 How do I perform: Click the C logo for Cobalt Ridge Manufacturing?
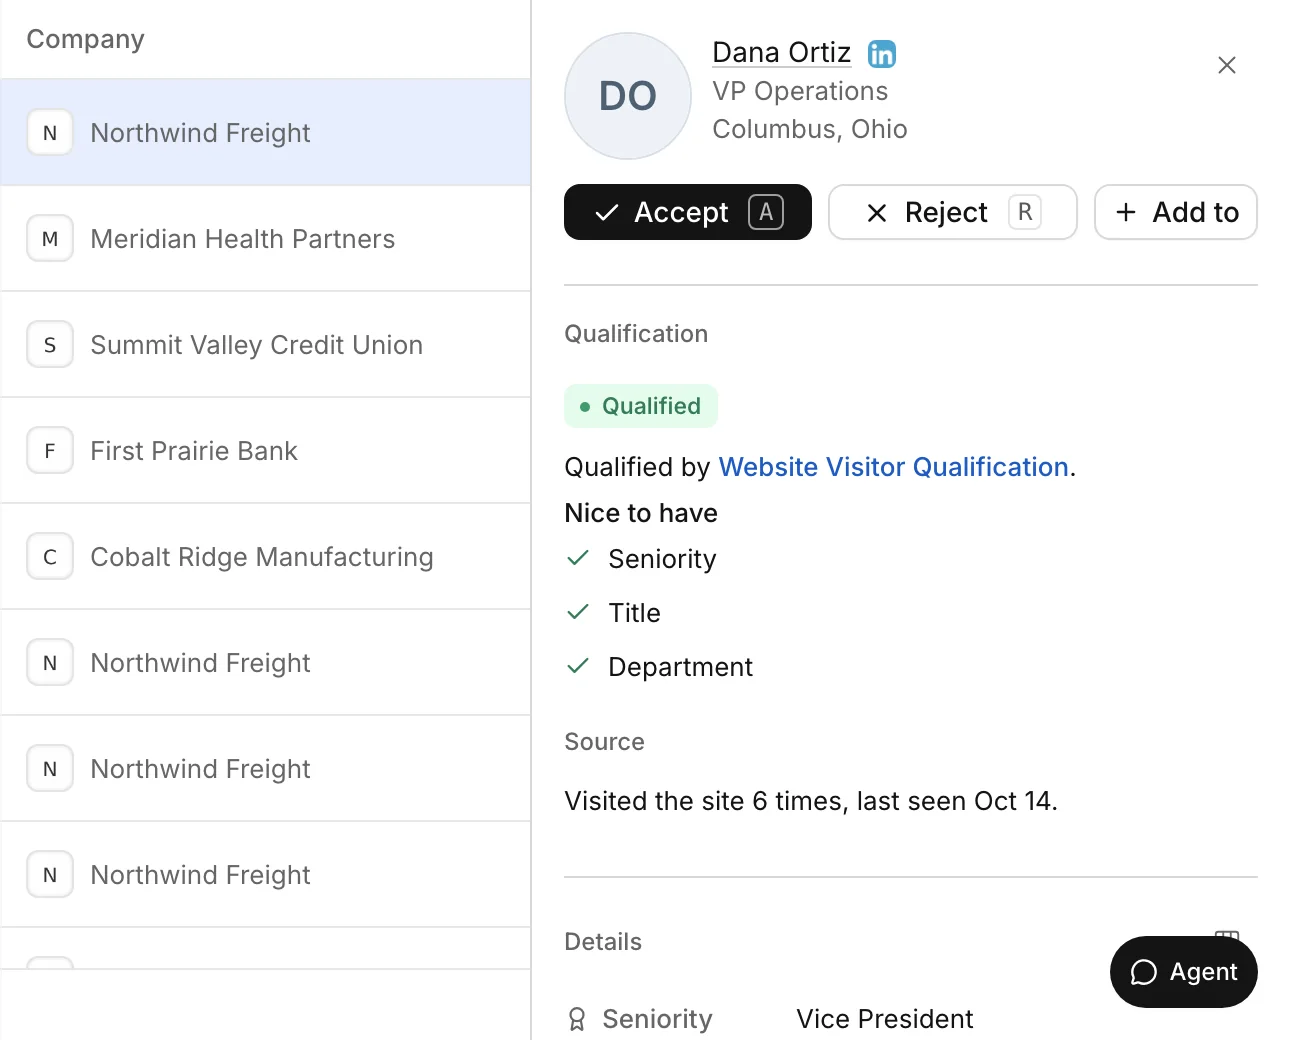(x=50, y=557)
